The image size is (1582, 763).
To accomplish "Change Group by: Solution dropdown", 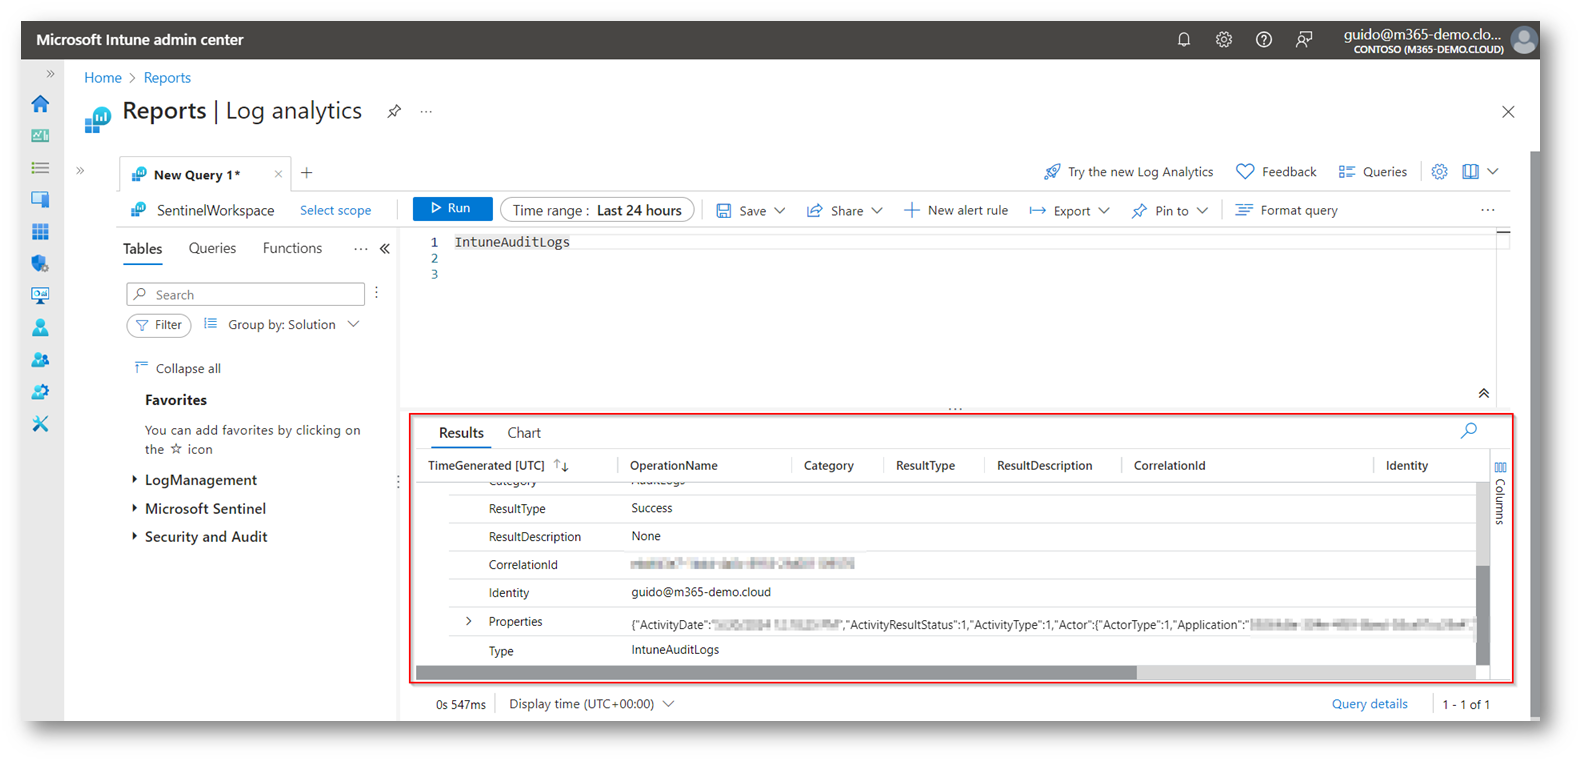I will tap(282, 325).
